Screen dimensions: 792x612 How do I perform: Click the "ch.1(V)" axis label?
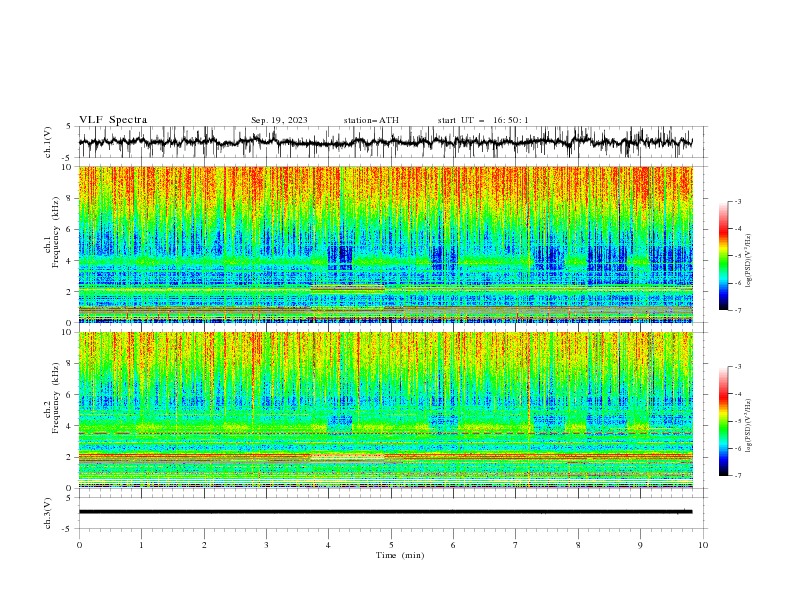(x=48, y=142)
